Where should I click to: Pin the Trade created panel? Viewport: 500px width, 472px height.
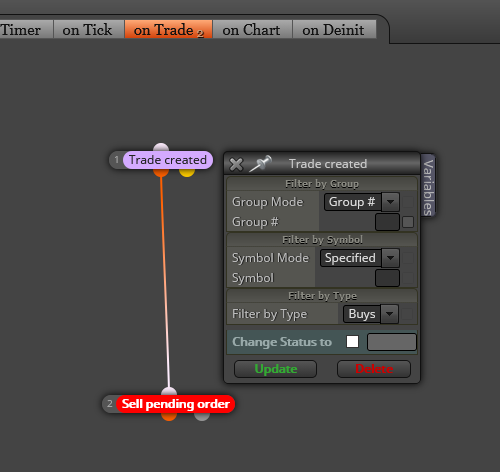coord(261,163)
